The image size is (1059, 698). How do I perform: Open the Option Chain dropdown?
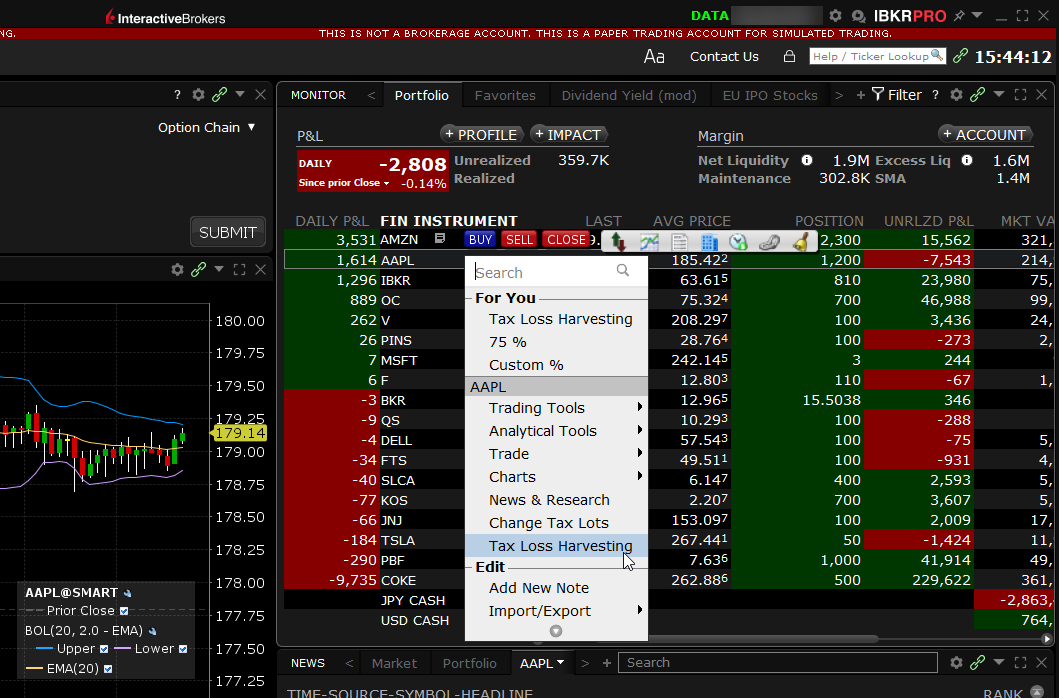[207, 128]
